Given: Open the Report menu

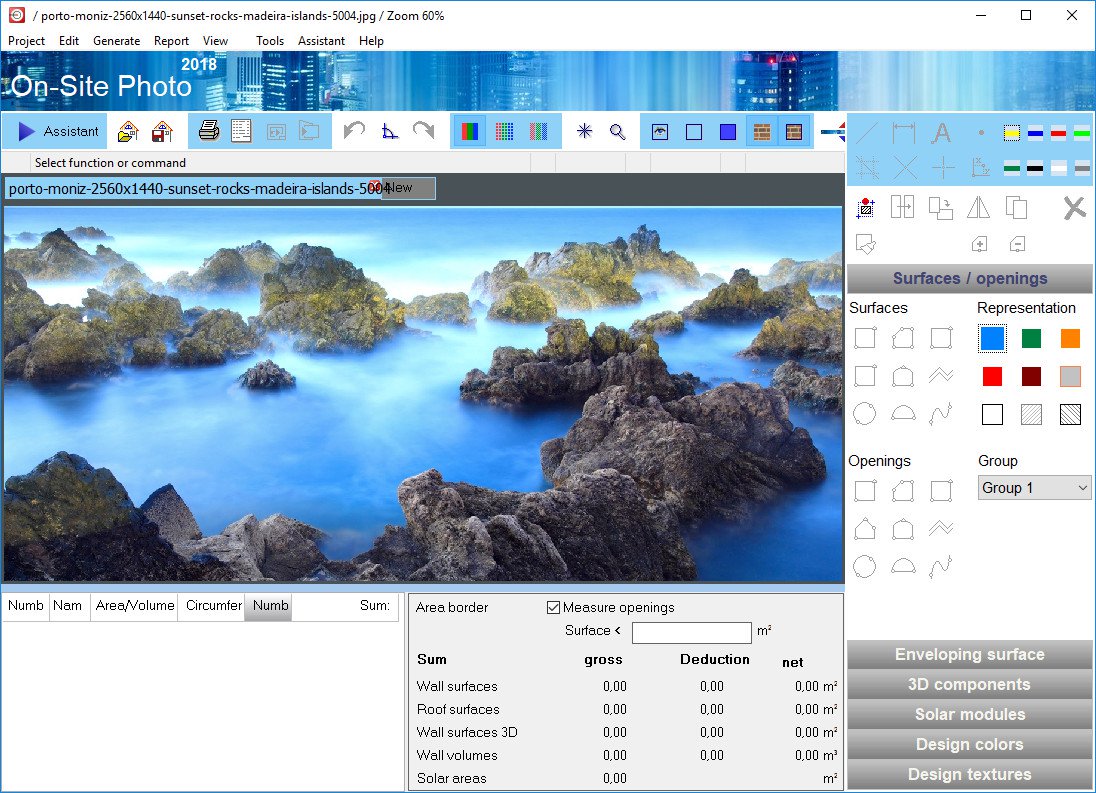Looking at the screenshot, I should point(171,41).
